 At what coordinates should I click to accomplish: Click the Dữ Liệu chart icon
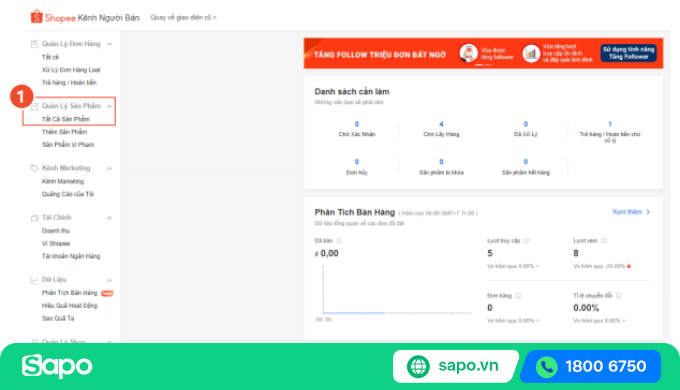[34, 280]
